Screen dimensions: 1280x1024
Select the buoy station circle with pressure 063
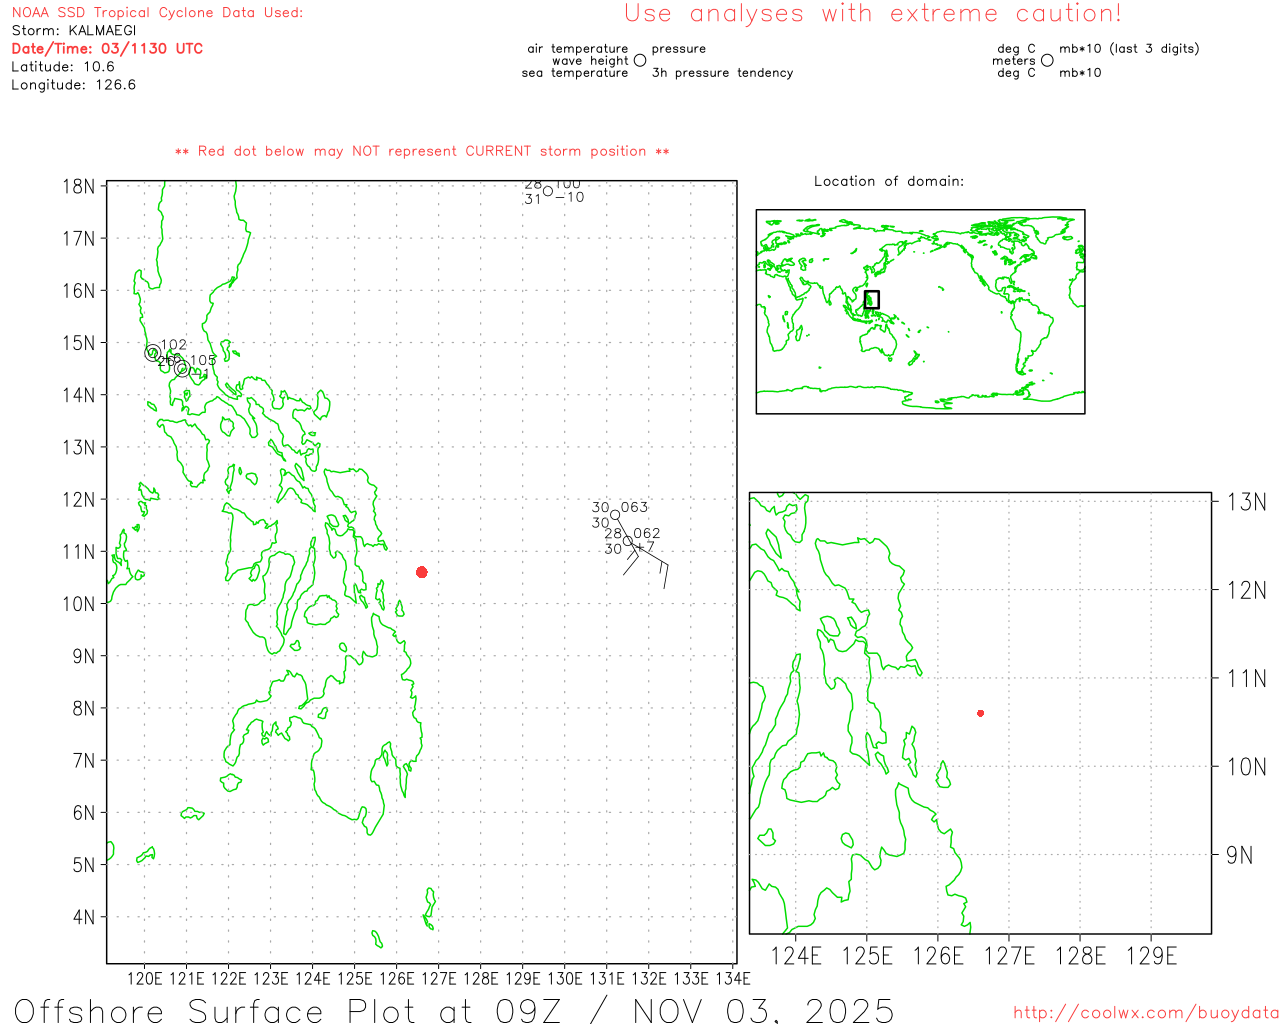tap(615, 515)
